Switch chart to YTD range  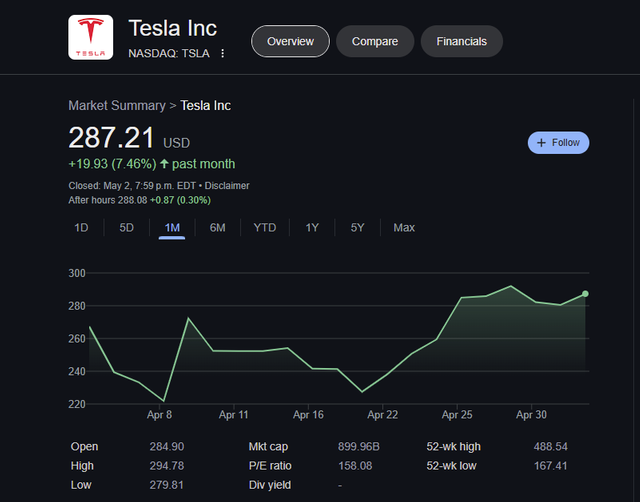pyautogui.click(x=265, y=227)
